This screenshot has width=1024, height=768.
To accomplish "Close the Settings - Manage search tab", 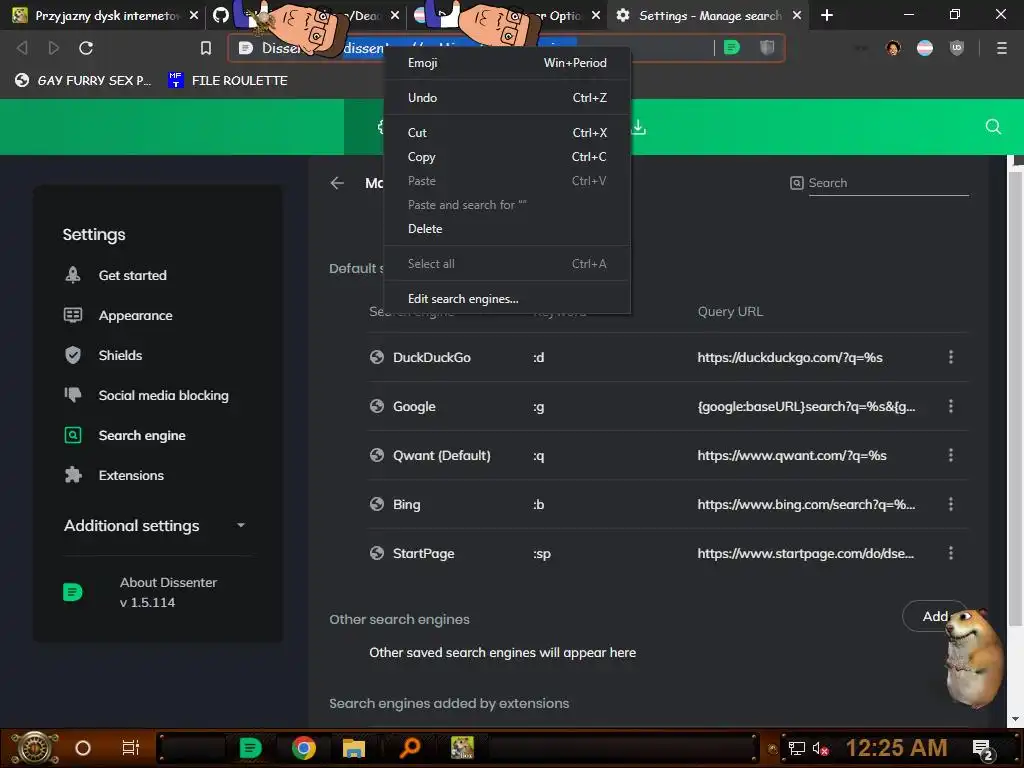I will (x=797, y=15).
